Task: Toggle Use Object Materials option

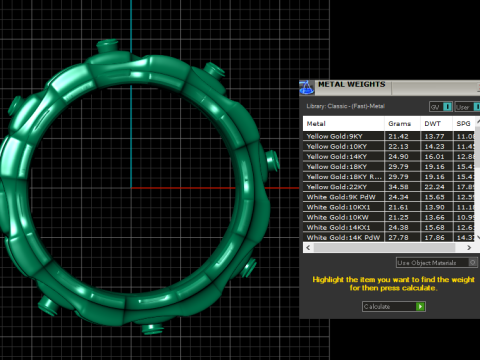Action: [x=437, y=263]
